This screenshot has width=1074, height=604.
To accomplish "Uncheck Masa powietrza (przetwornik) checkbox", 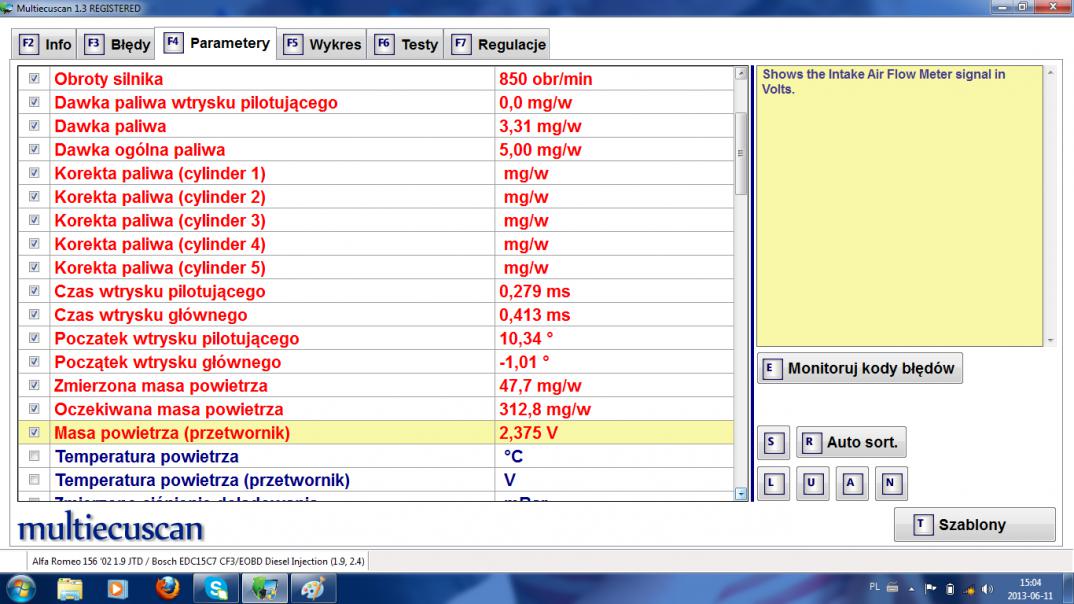I will 35,433.
